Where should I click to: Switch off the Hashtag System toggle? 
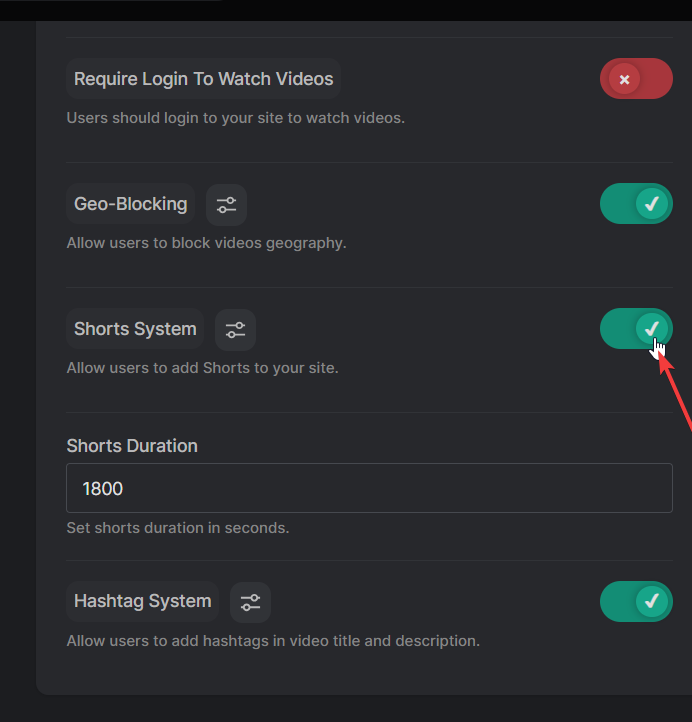click(x=636, y=602)
